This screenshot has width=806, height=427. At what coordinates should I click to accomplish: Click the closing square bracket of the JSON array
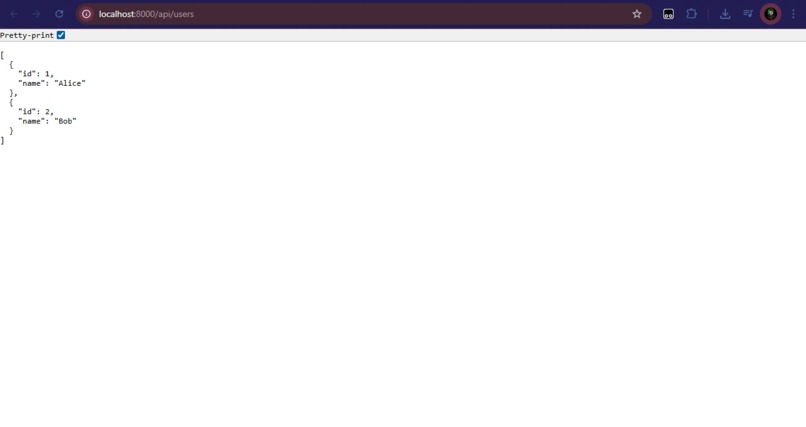coord(2,140)
